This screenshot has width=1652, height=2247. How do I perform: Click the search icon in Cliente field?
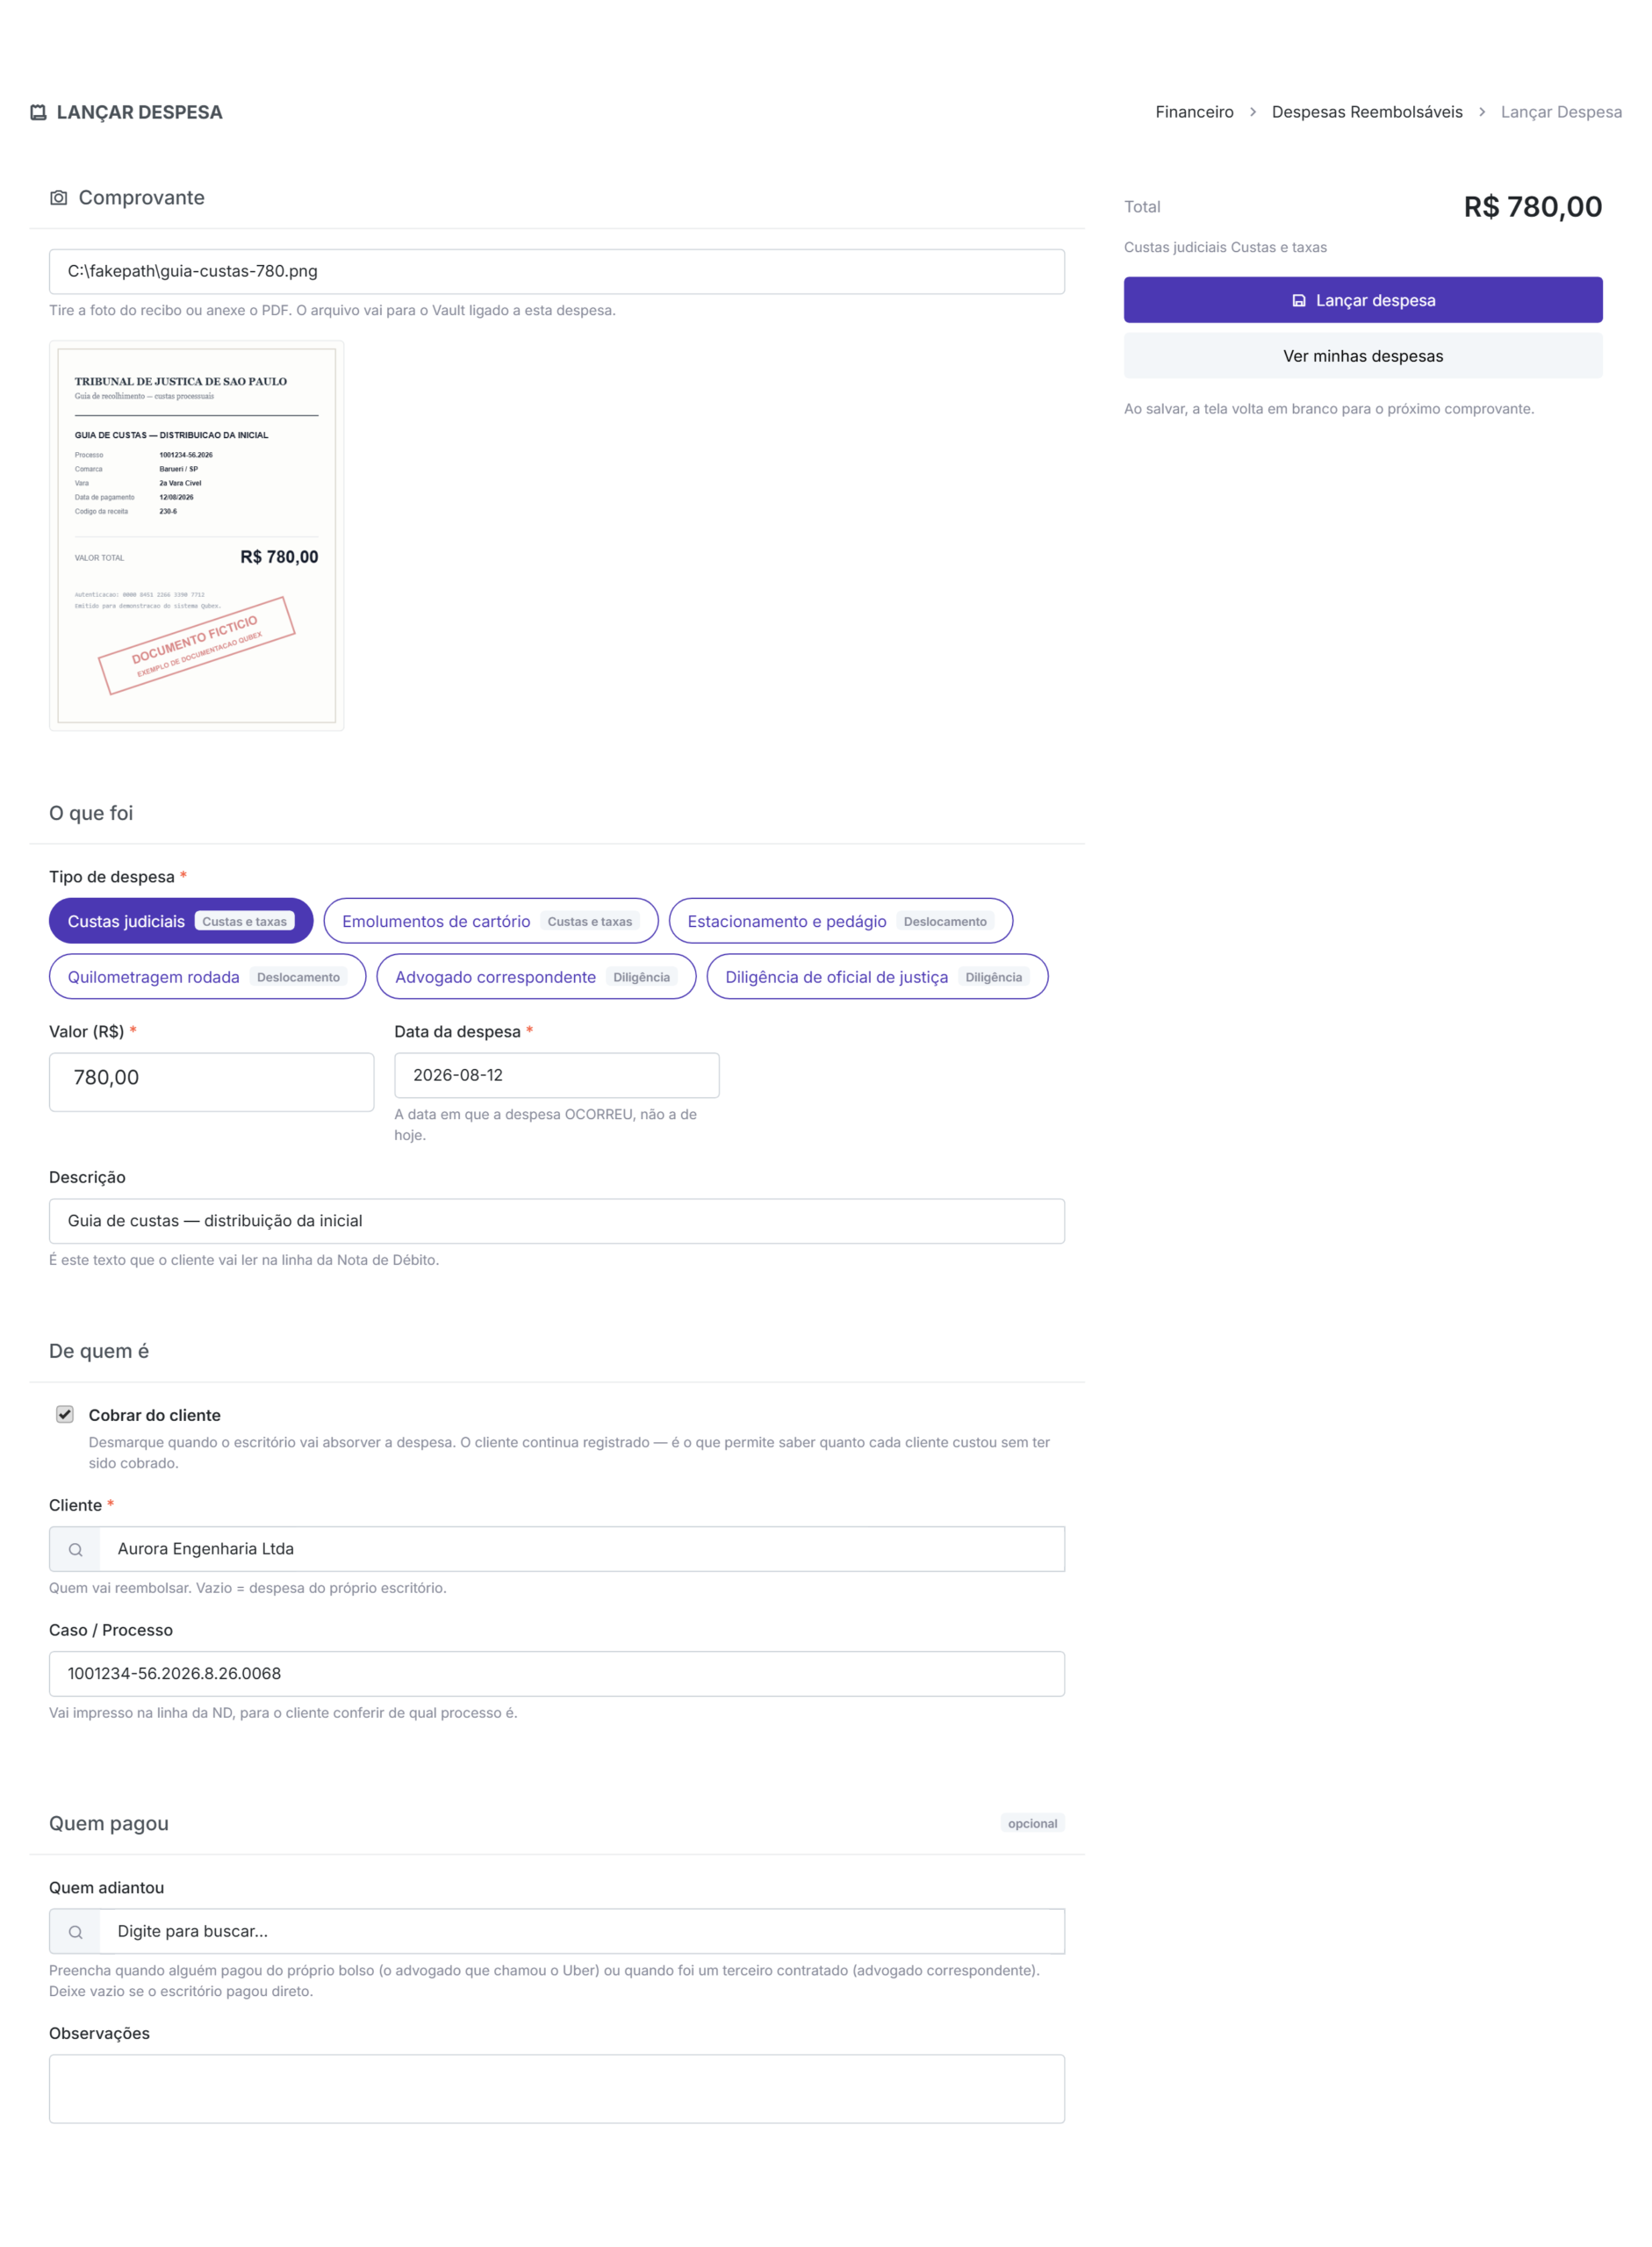pyautogui.click(x=75, y=1549)
